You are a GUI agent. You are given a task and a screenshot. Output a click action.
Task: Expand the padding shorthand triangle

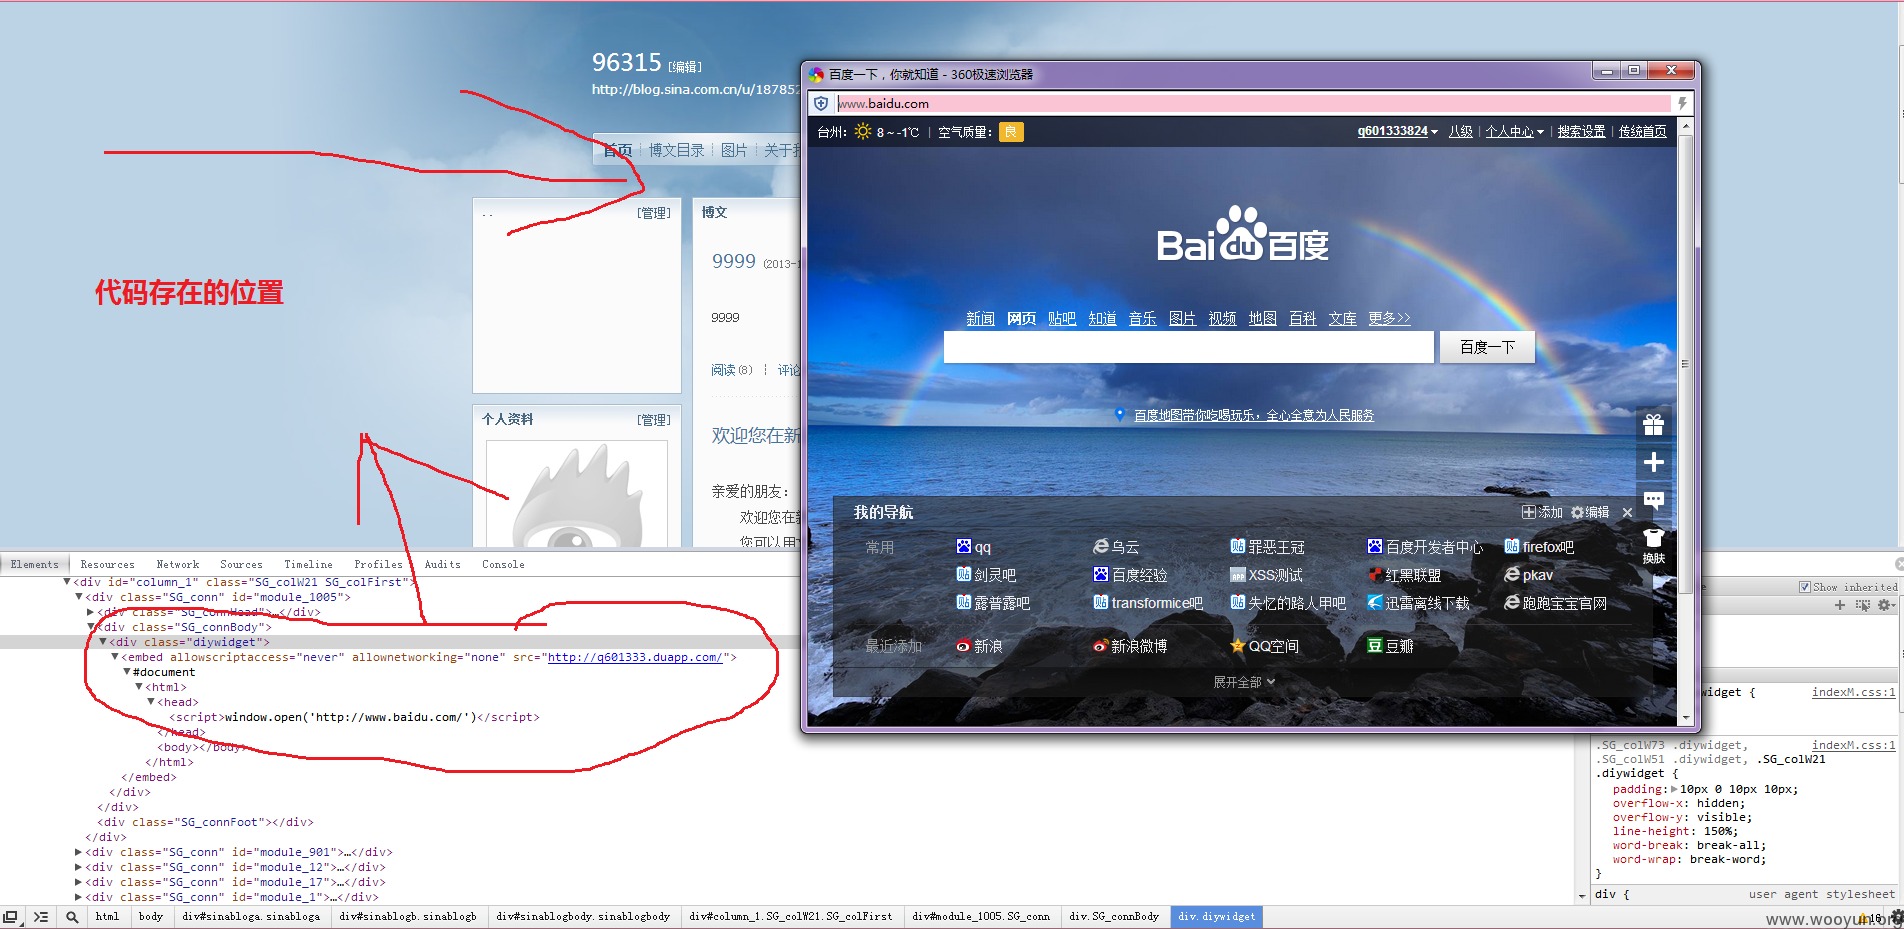[x=1674, y=789]
